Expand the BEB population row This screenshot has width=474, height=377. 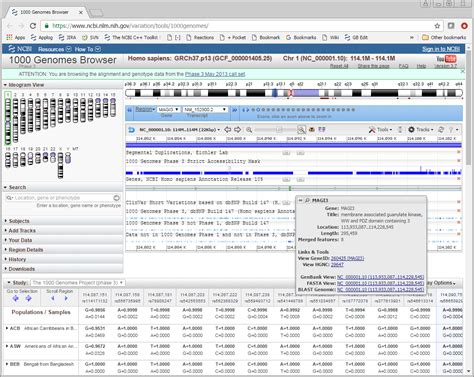[7, 364]
